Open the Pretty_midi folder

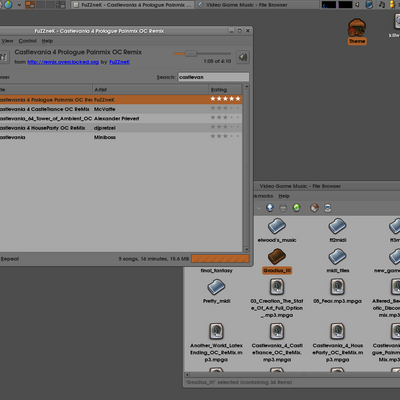click(216, 287)
